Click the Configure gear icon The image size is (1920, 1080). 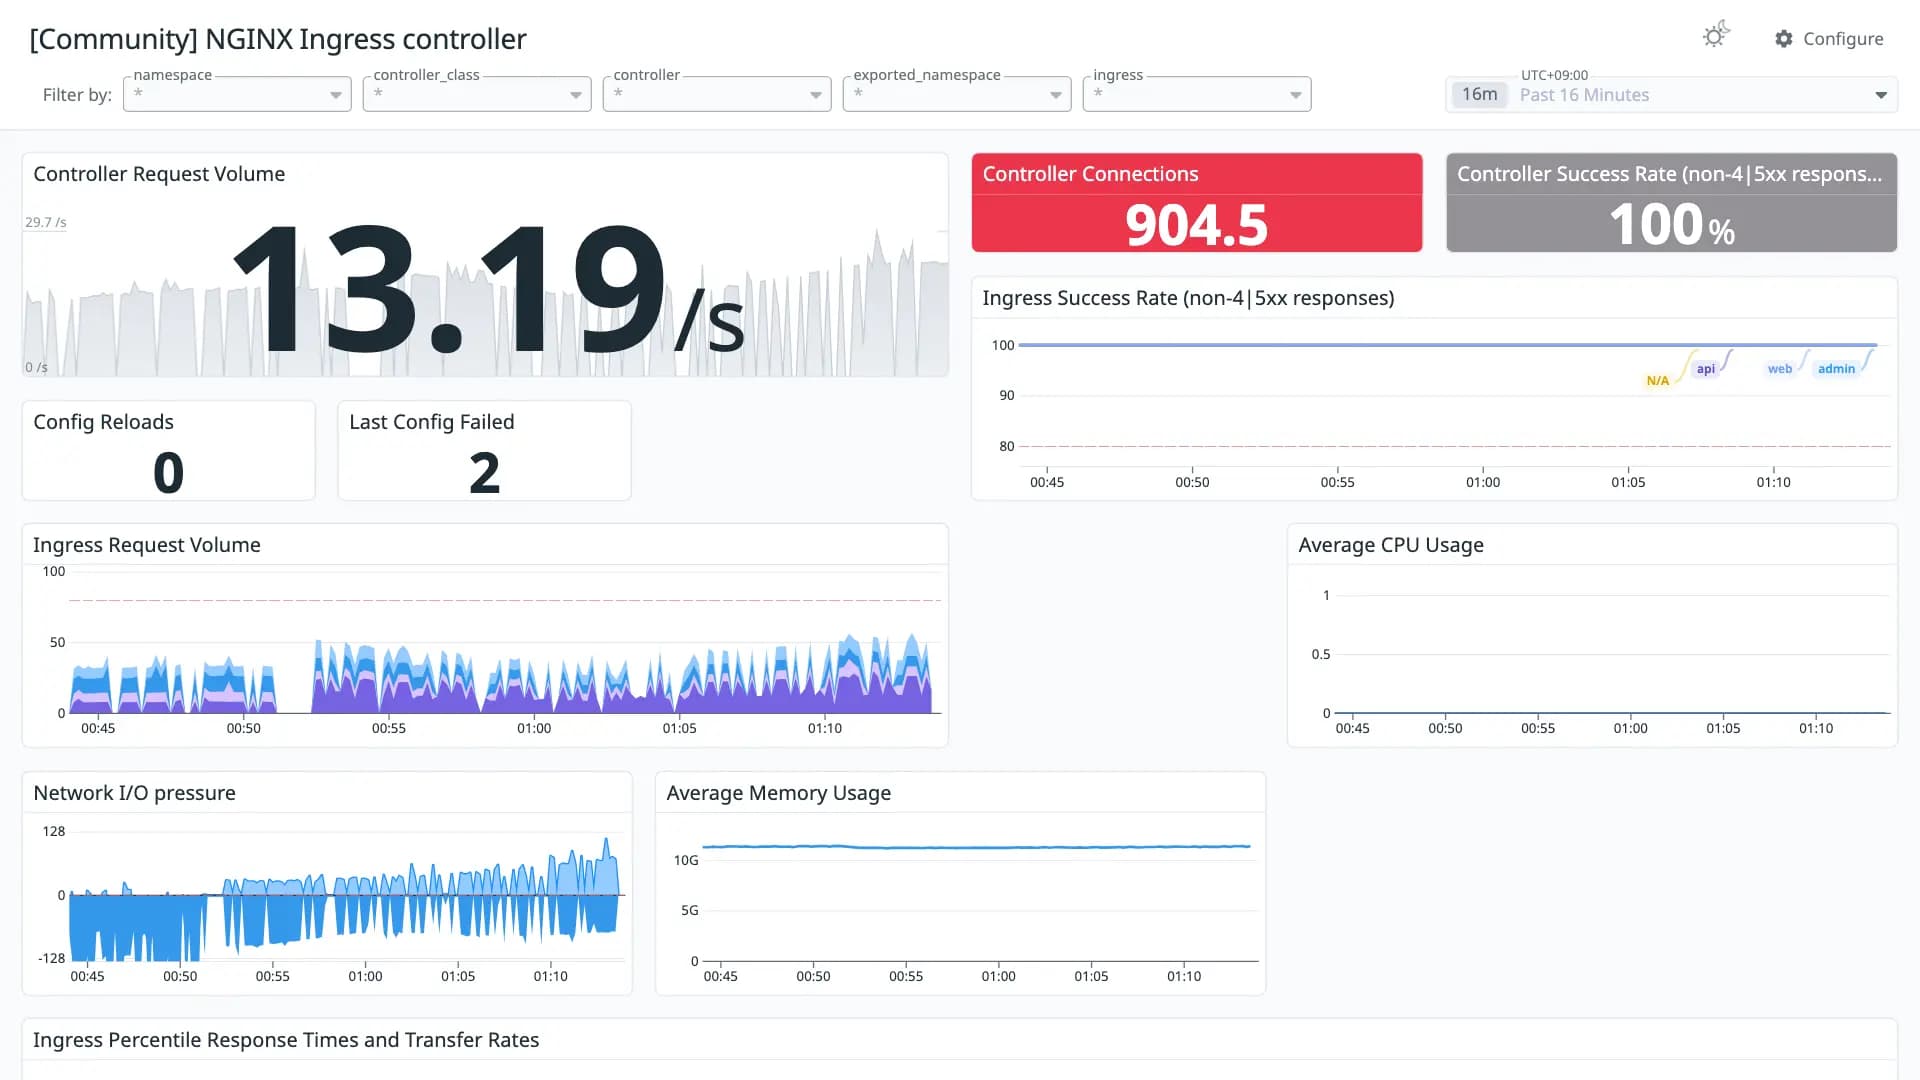click(1784, 38)
